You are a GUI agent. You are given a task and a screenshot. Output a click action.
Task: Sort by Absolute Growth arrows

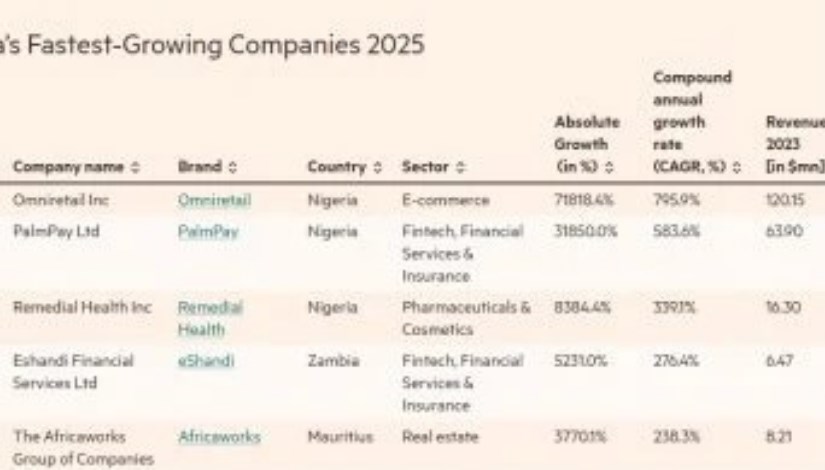tap(609, 167)
